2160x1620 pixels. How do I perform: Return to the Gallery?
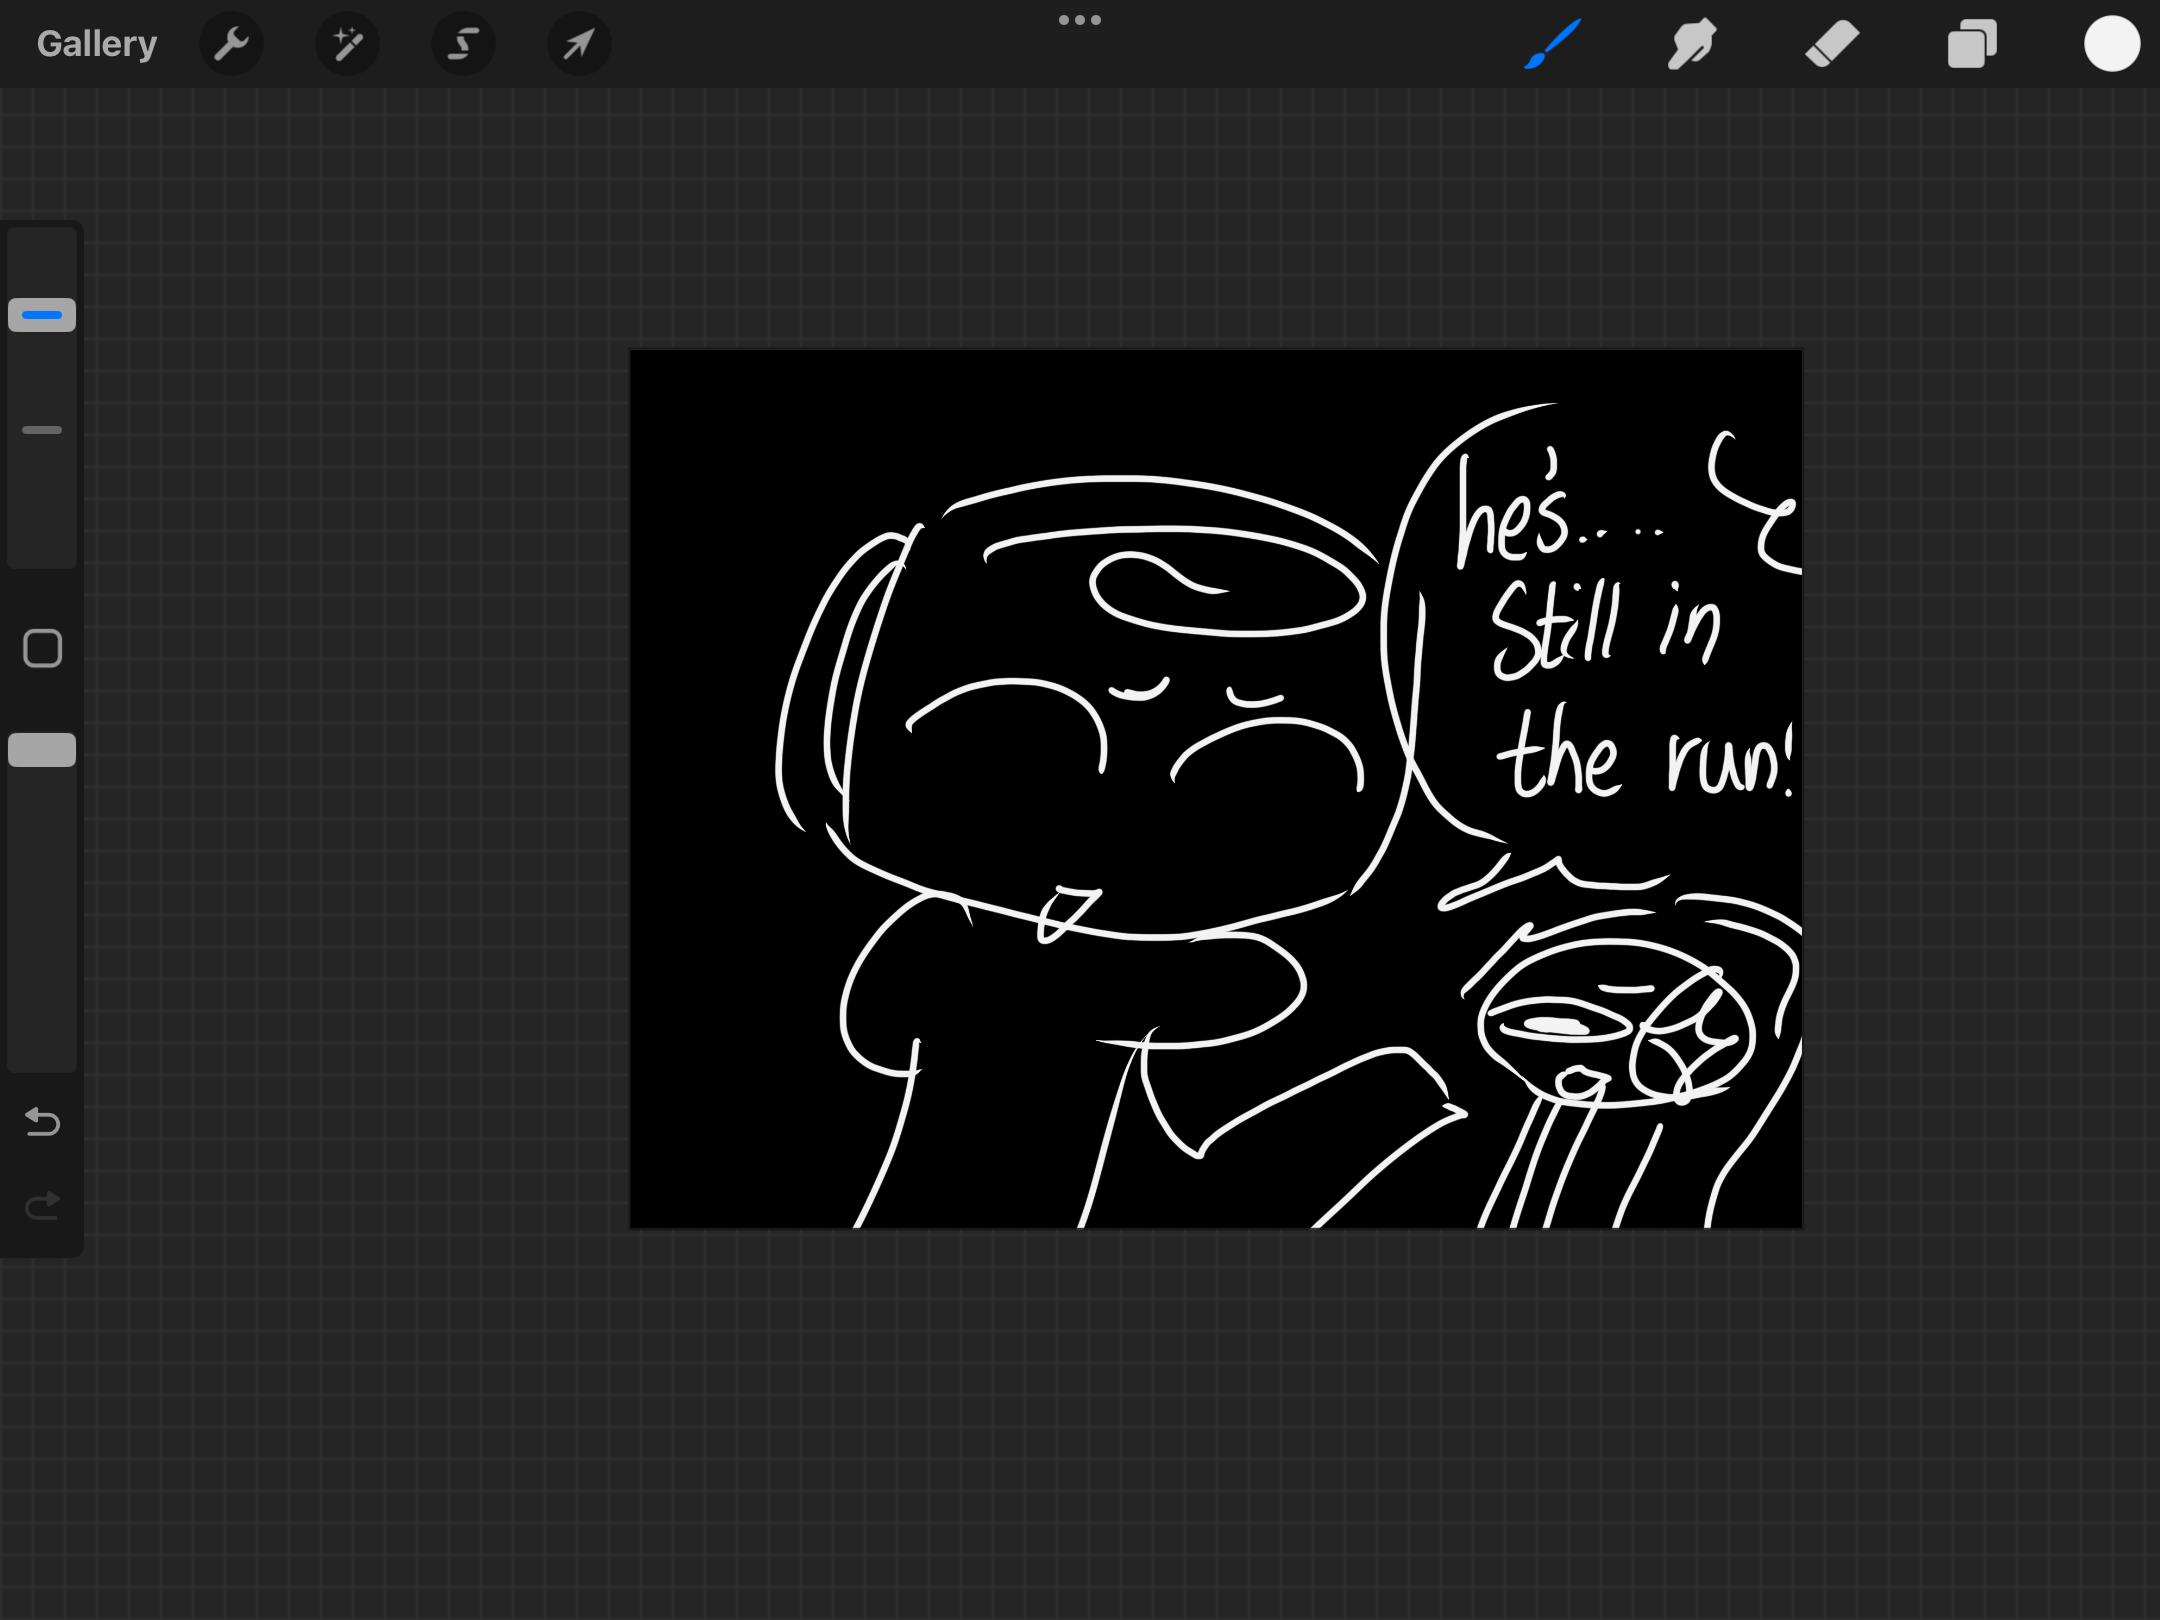pos(97,44)
